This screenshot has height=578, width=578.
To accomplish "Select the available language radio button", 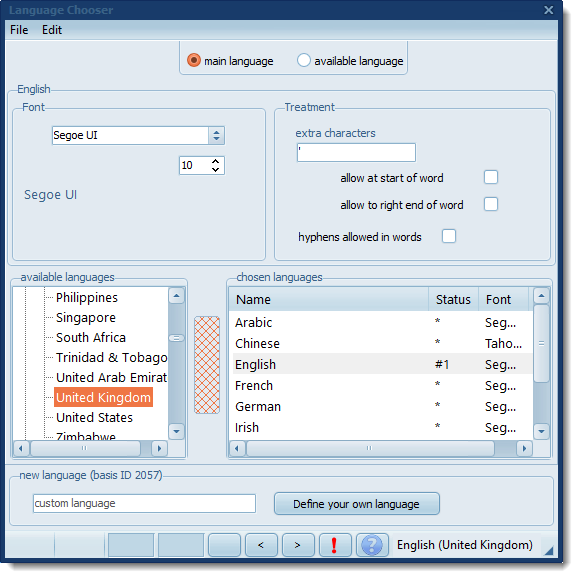I will coord(304,60).
